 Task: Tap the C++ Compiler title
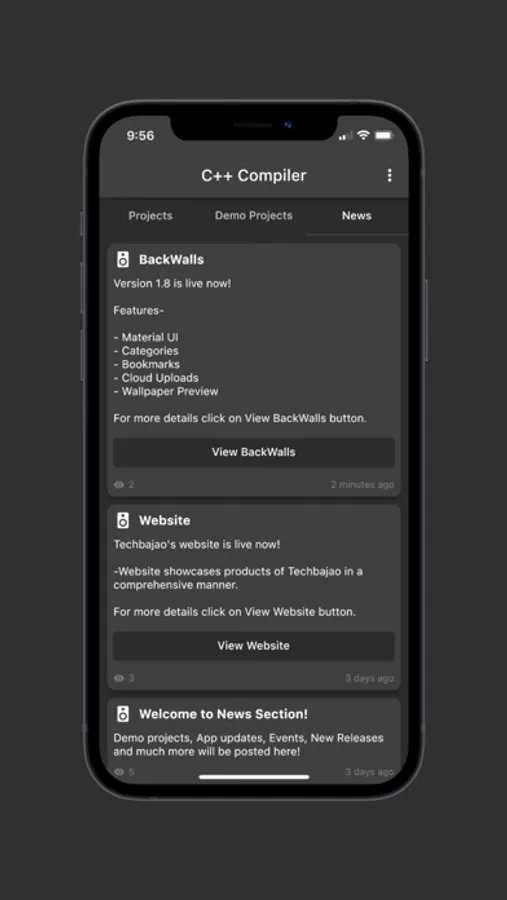pyautogui.click(x=254, y=176)
